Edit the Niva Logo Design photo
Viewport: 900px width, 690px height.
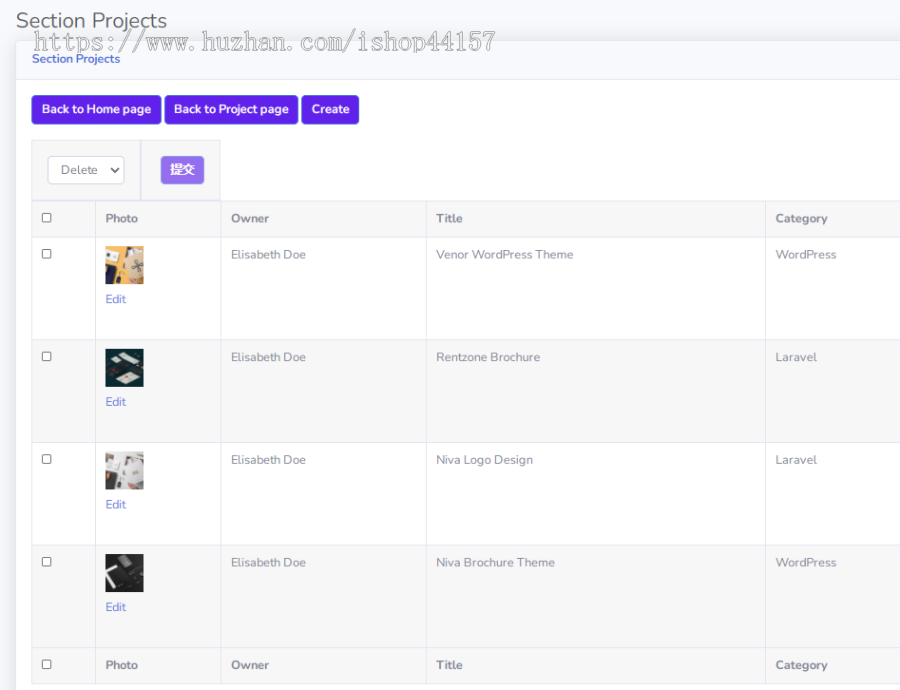click(115, 505)
